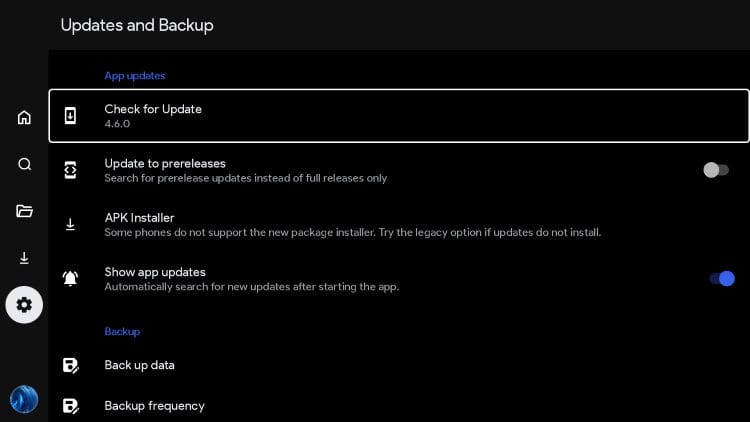Open Downloads from the sidebar

point(24,258)
